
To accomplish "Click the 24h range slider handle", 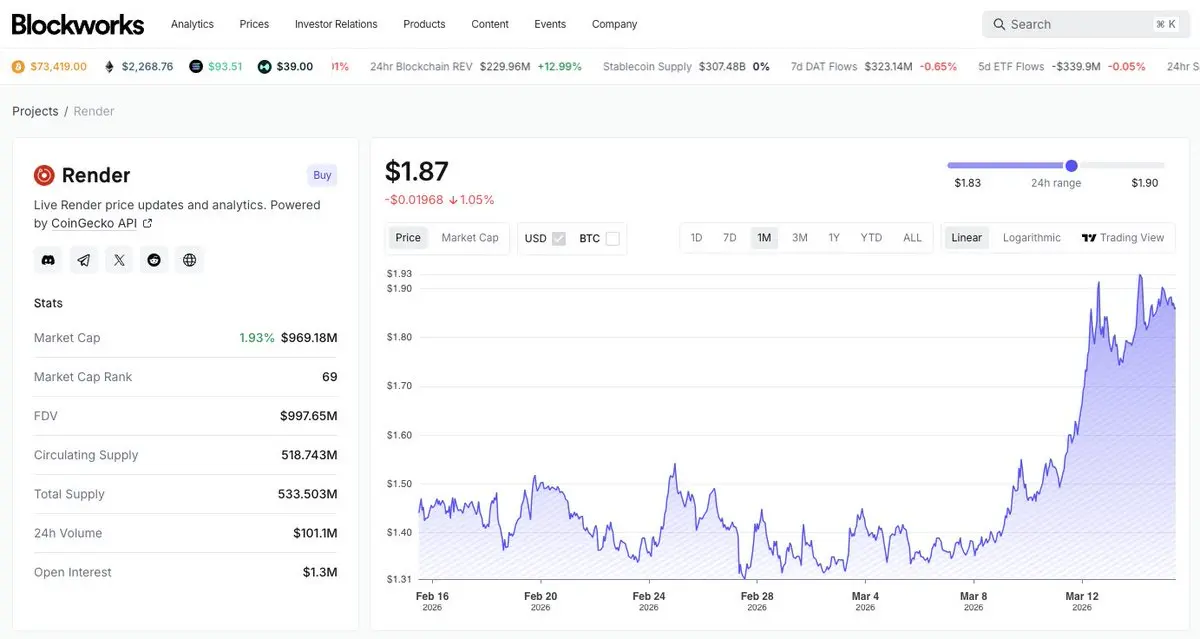I will click(x=1071, y=165).
